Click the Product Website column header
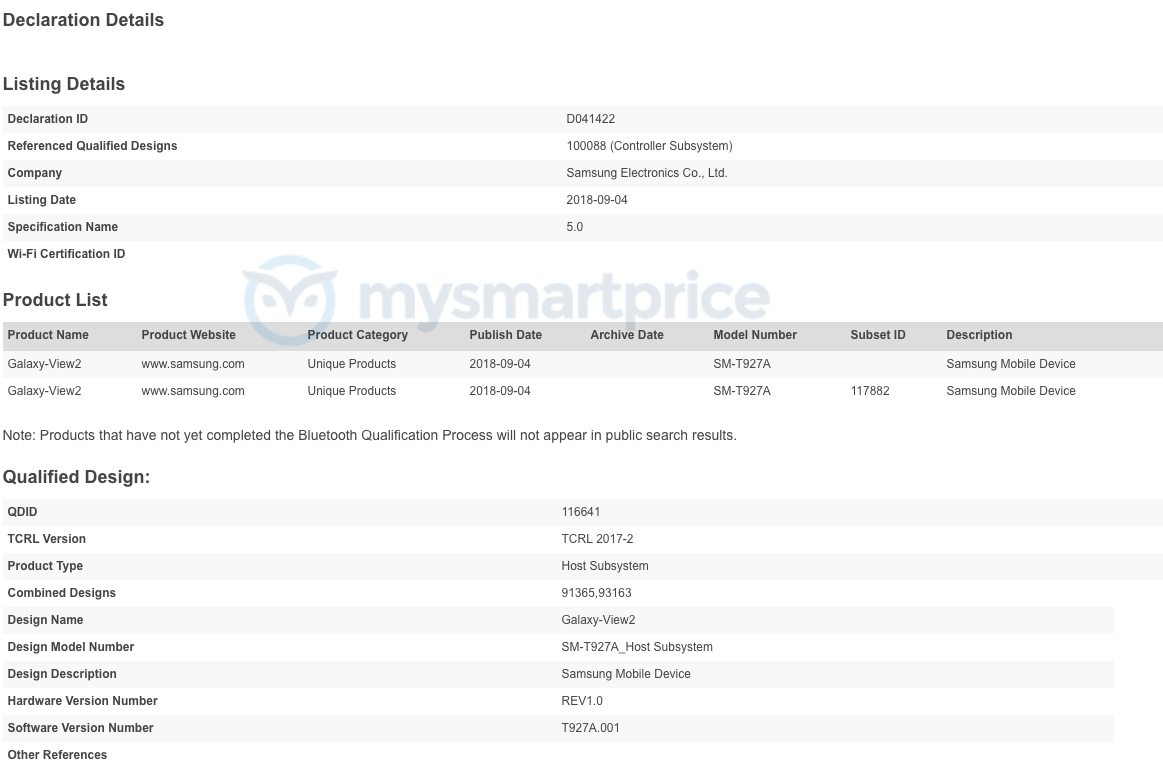Image resolution: width=1163 pixels, height=764 pixels. click(x=189, y=335)
